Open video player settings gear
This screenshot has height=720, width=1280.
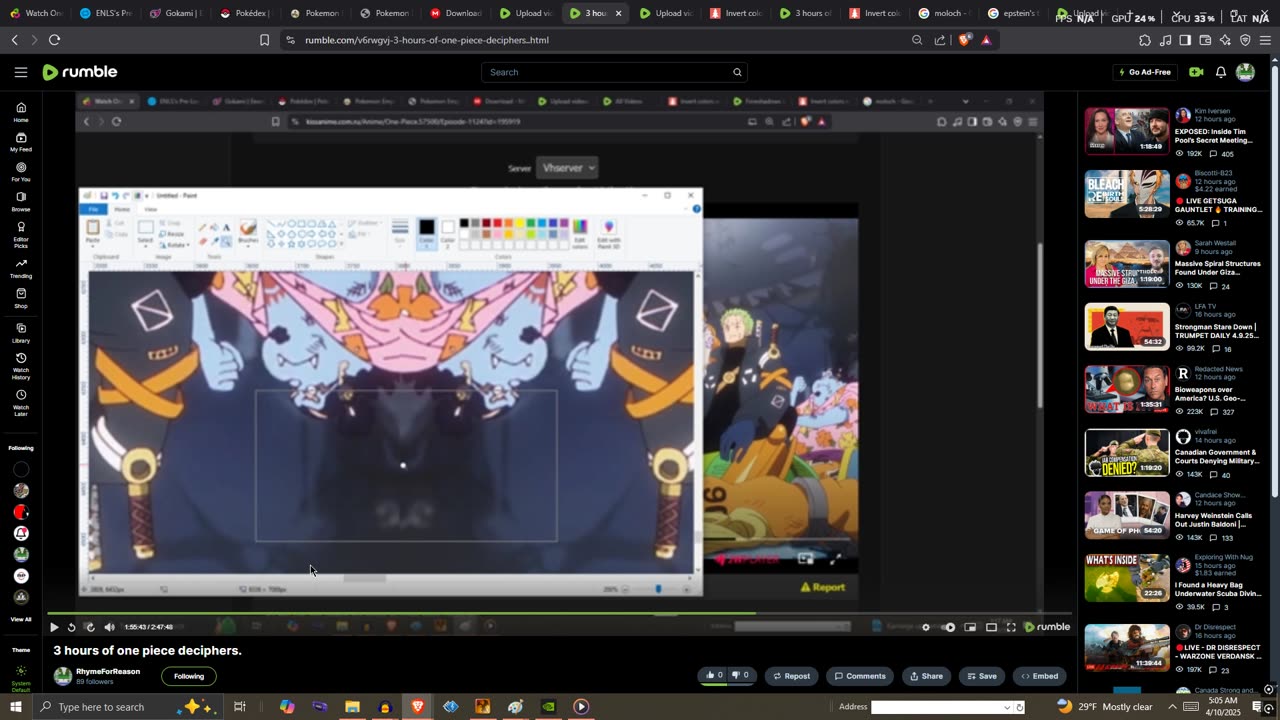pos(926,627)
